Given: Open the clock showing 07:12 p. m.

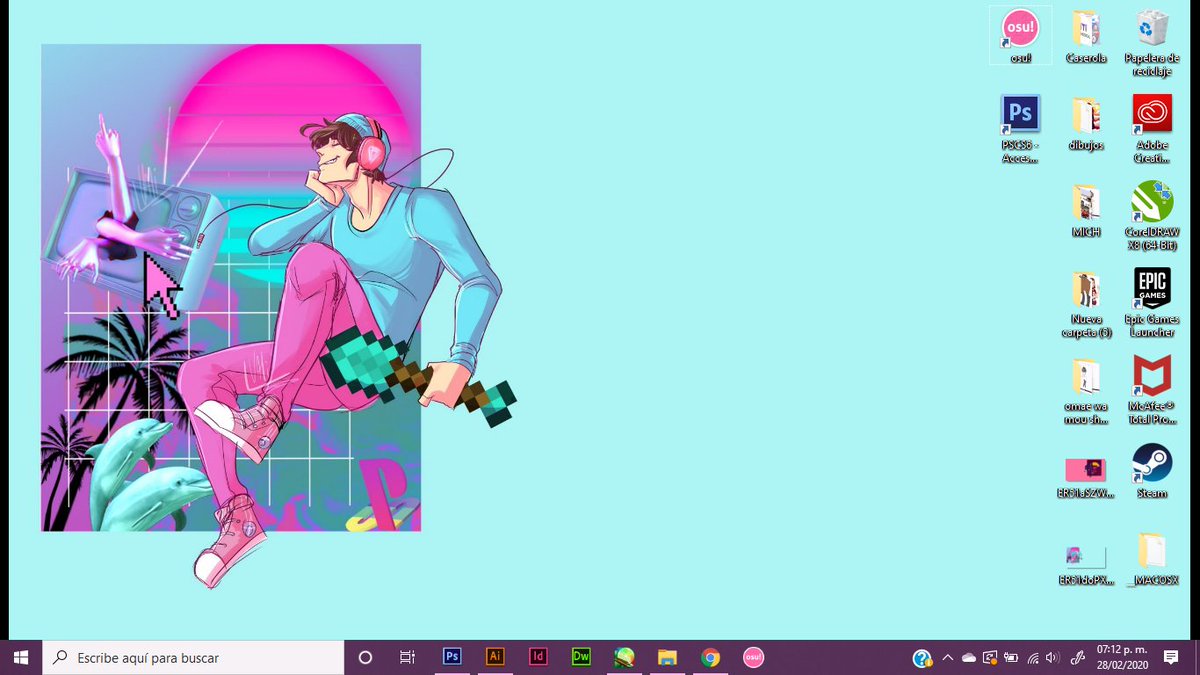Looking at the screenshot, I should click(x=1122, y=657).
